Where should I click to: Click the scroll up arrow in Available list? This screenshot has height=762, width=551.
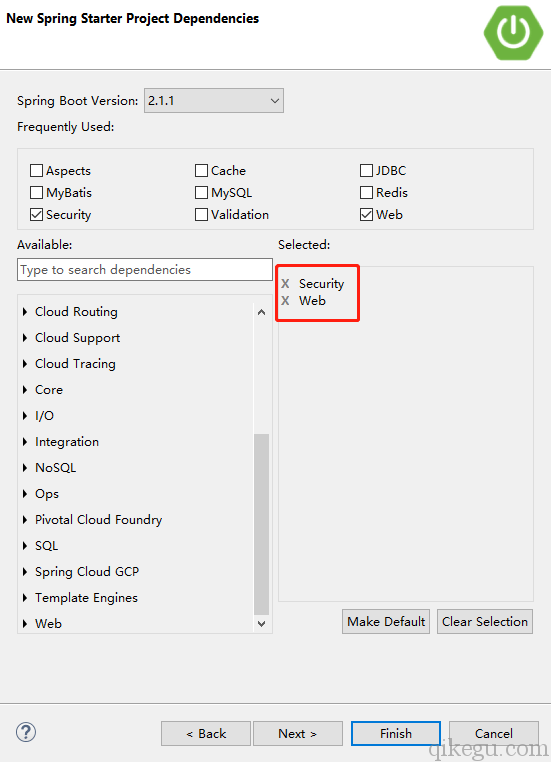(261, 312)
